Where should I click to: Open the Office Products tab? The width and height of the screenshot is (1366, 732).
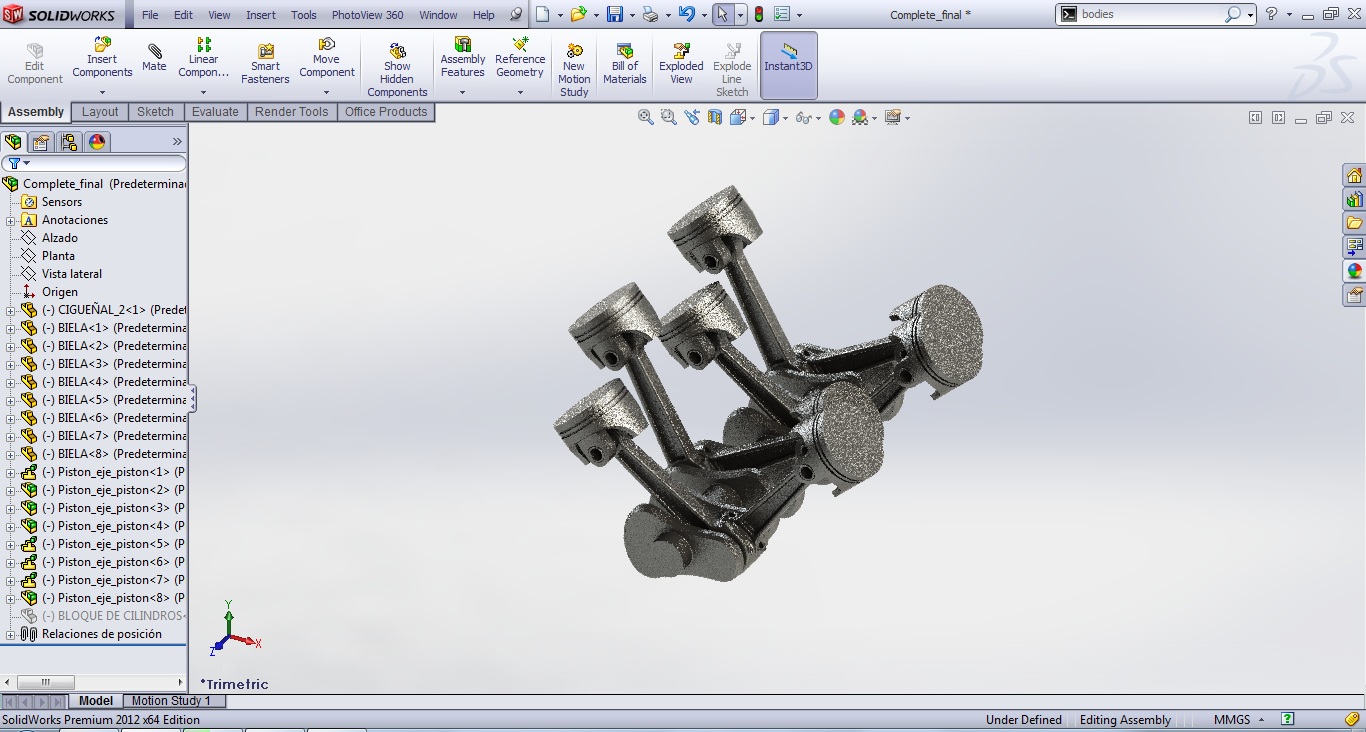point(386,112)
